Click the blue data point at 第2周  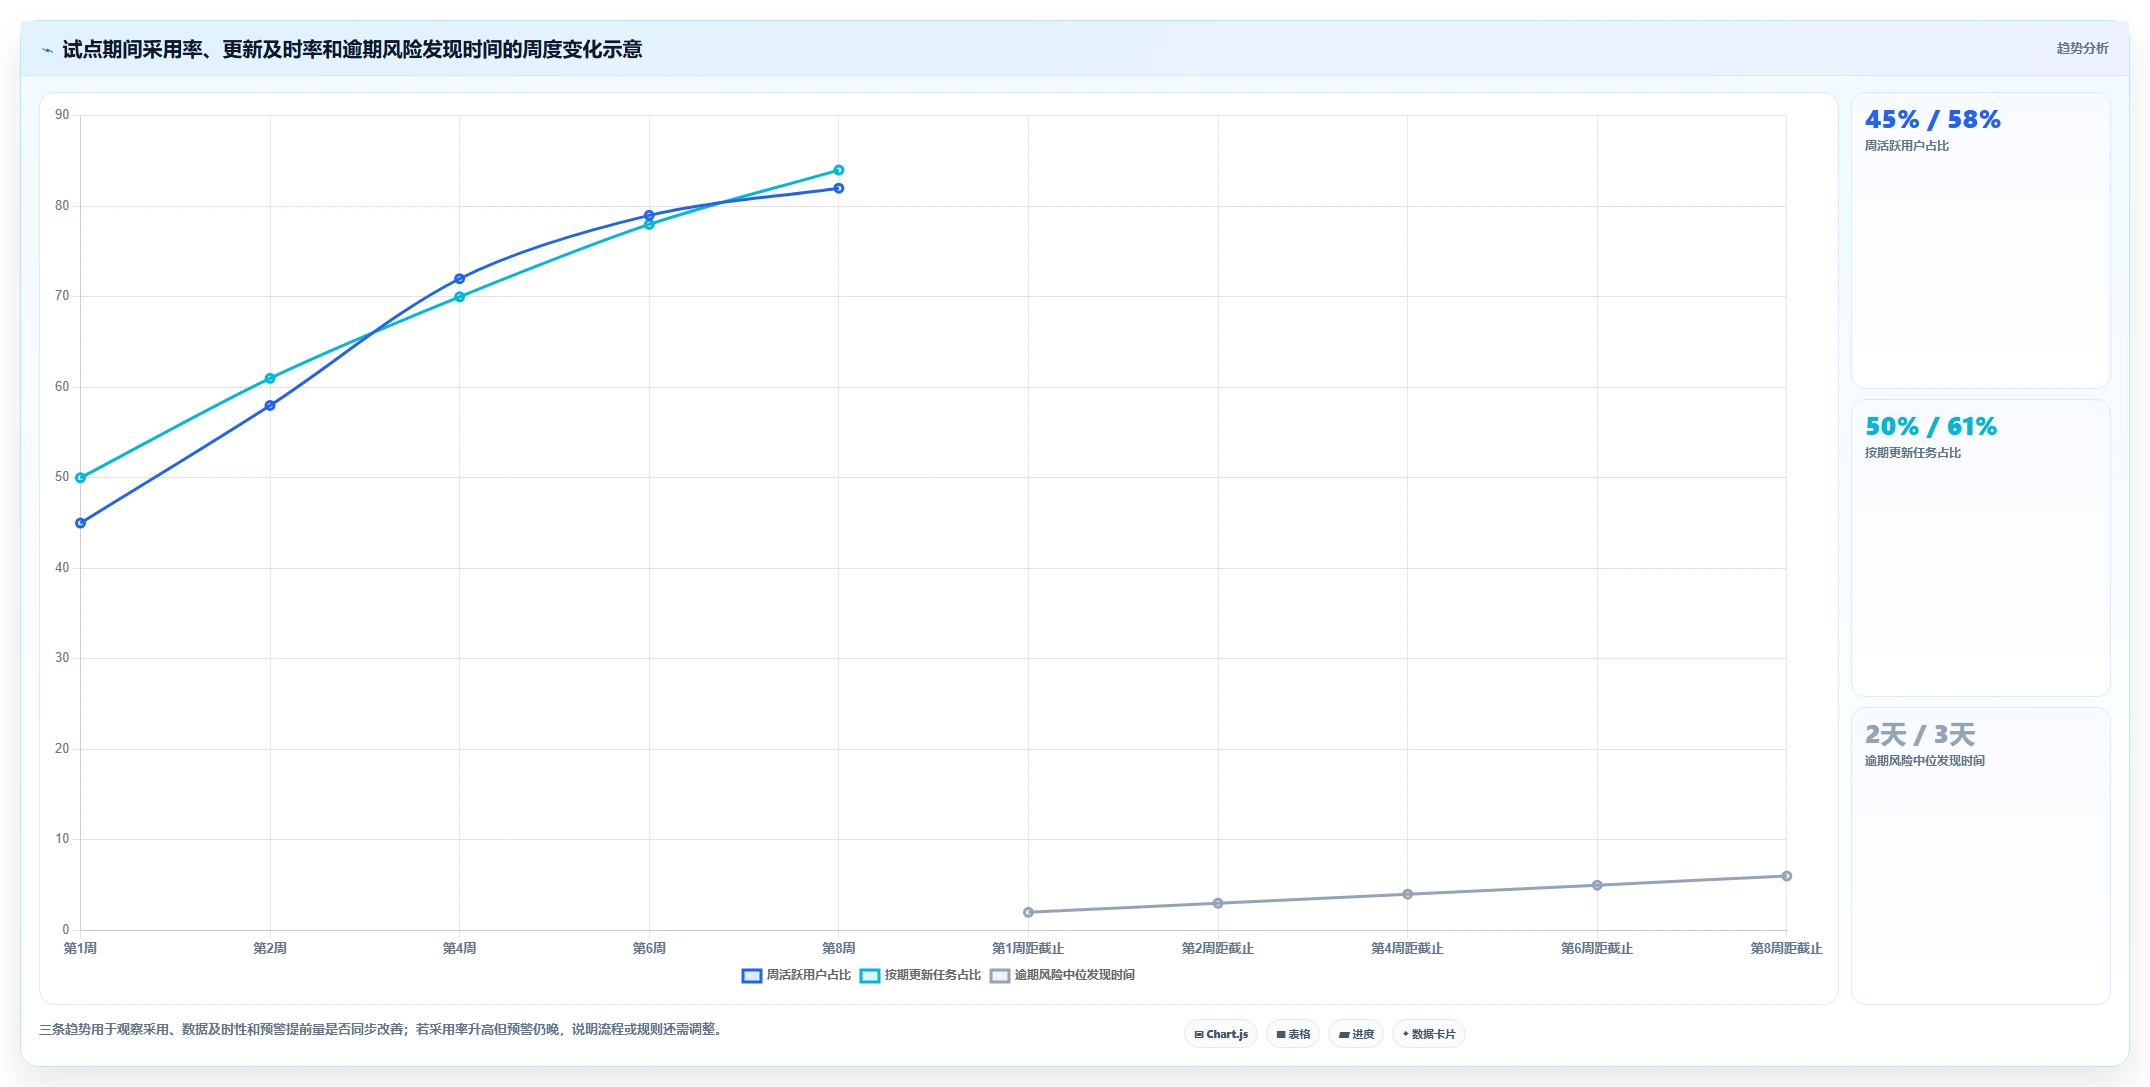pos(270,405)
